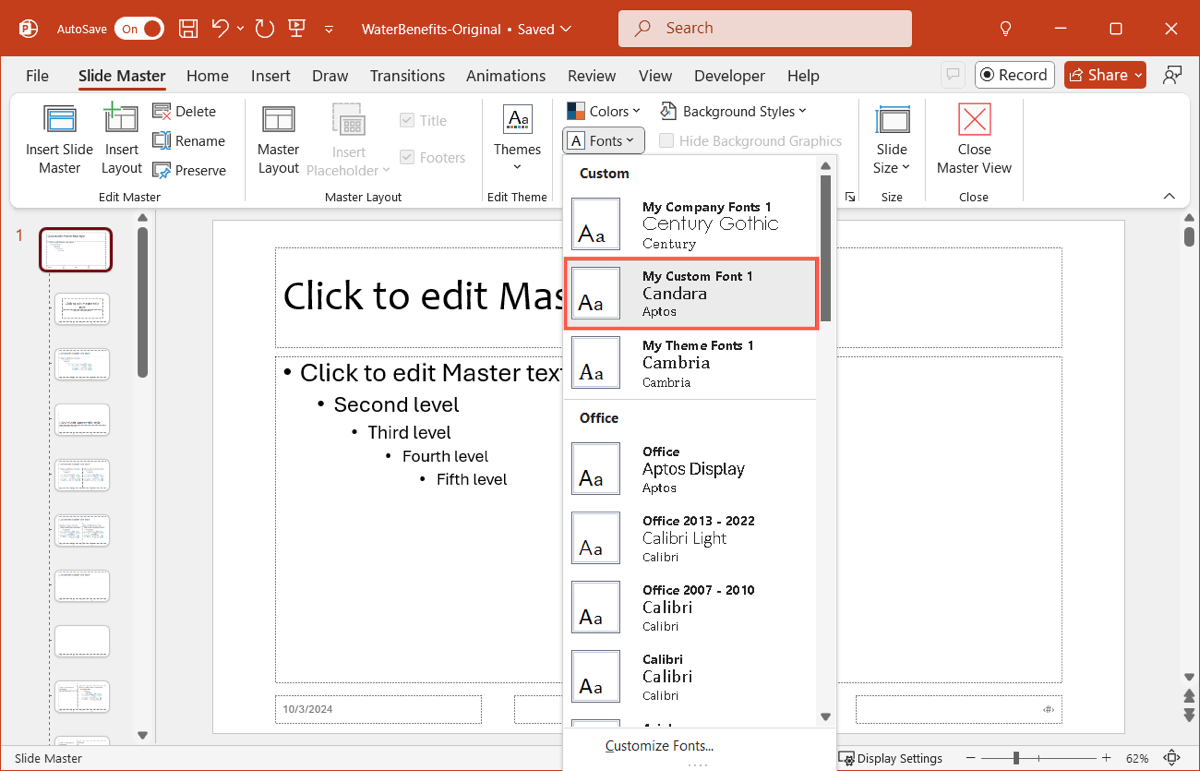Open Insert Slide Master
Screen dimensions: 1200x771
click(59, 140)
